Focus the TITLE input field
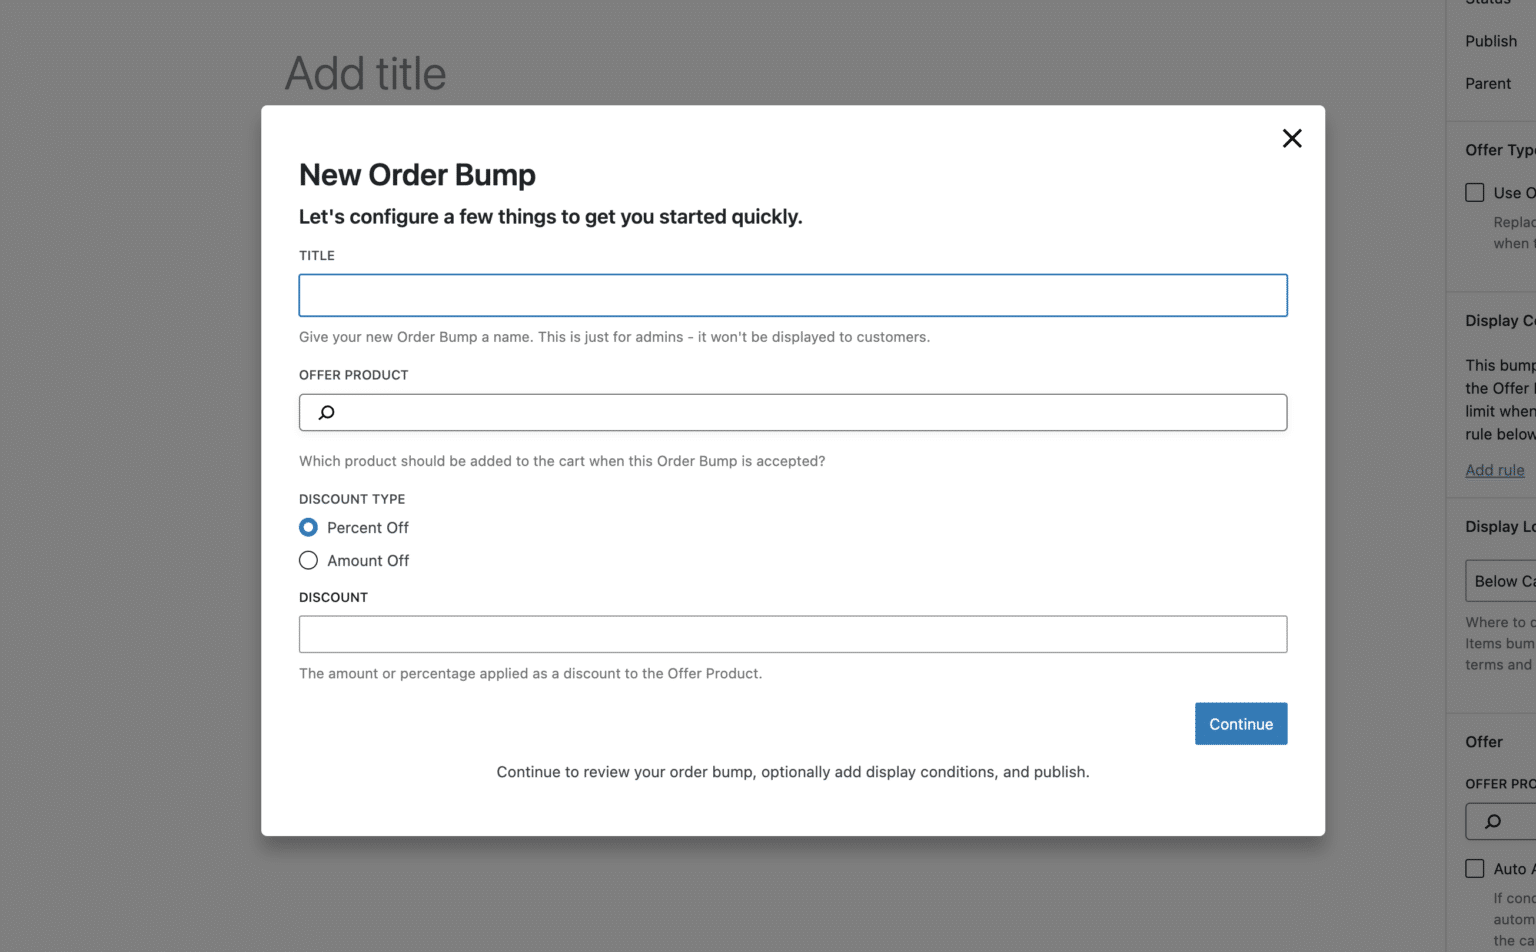This screenshot has width=1536, height=952. click(793, 294)
